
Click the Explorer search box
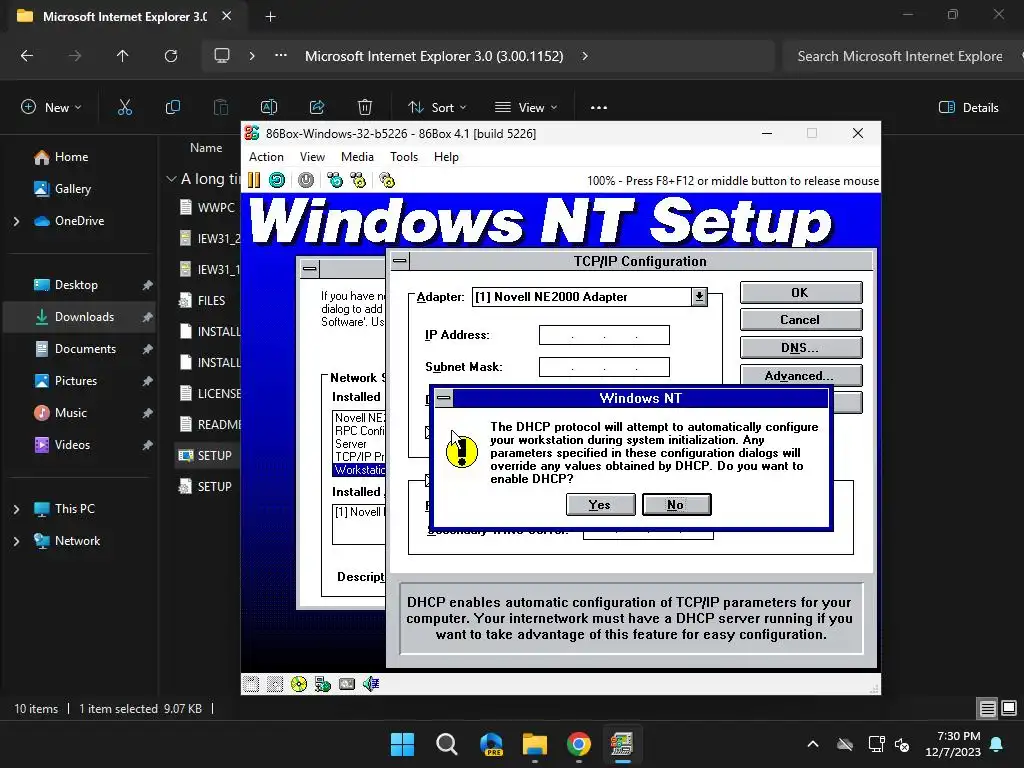tap(901, 56)
